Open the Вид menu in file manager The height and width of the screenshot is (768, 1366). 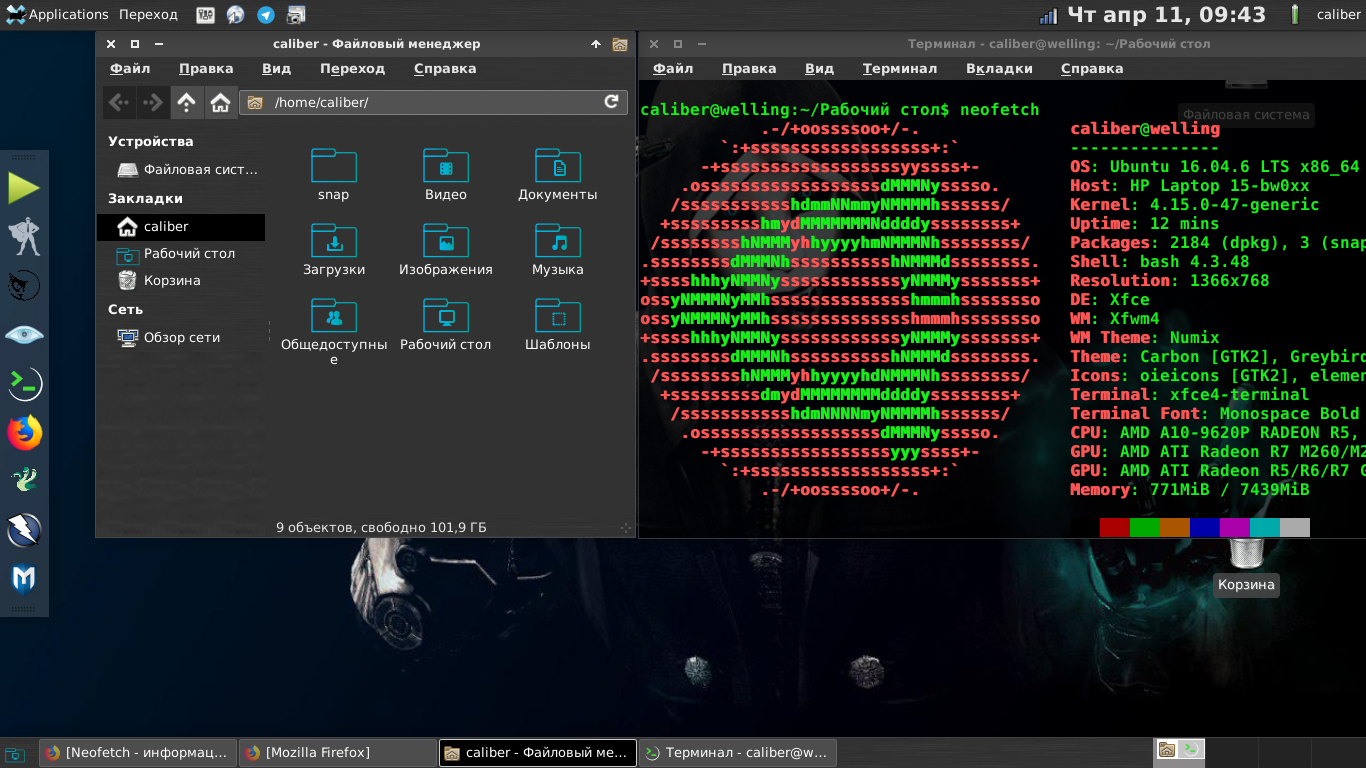(x=276, y=69)
